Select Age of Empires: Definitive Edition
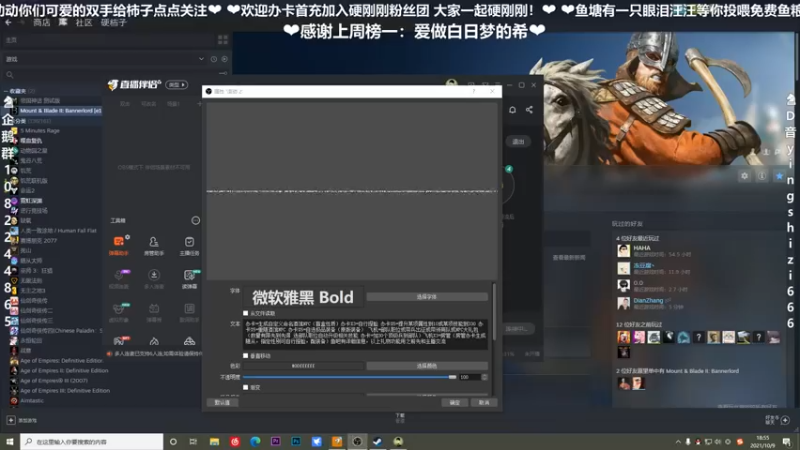 (x=61, y=361)
